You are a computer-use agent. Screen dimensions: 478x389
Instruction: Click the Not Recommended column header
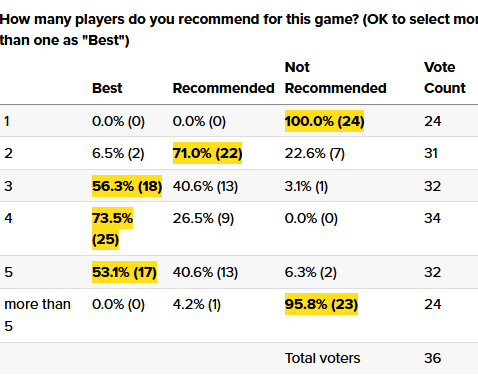click(335, 78)
